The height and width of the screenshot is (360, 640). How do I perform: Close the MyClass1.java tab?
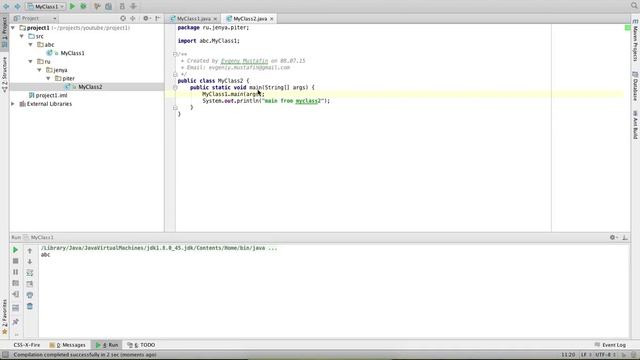(x=215, y=19)
